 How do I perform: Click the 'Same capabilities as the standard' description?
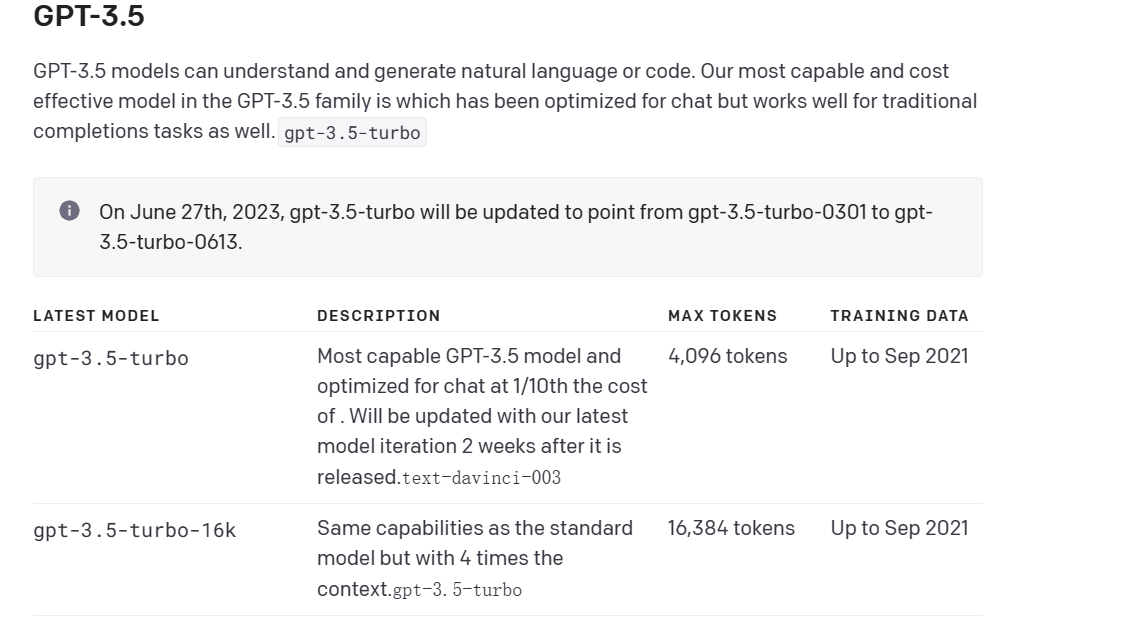click(x=474, y=528)
